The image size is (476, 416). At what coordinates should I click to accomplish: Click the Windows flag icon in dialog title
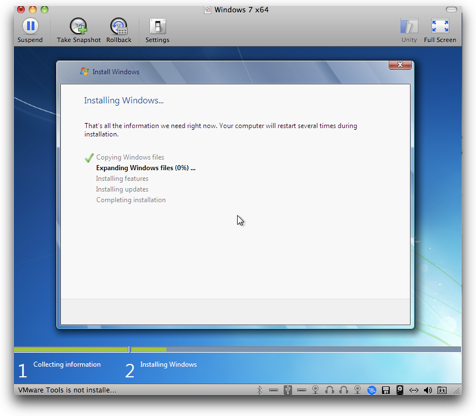coord(84,71)
